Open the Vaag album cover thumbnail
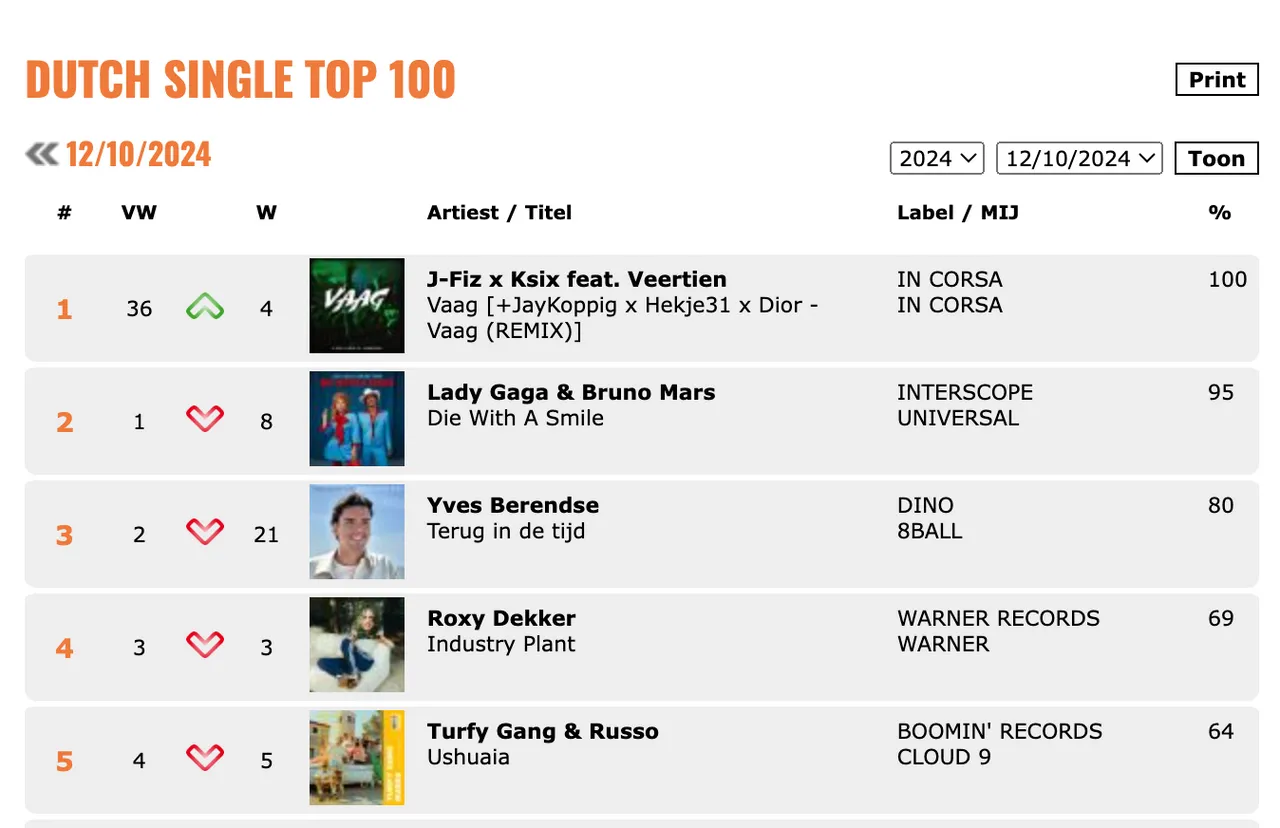 pos(357,306)
